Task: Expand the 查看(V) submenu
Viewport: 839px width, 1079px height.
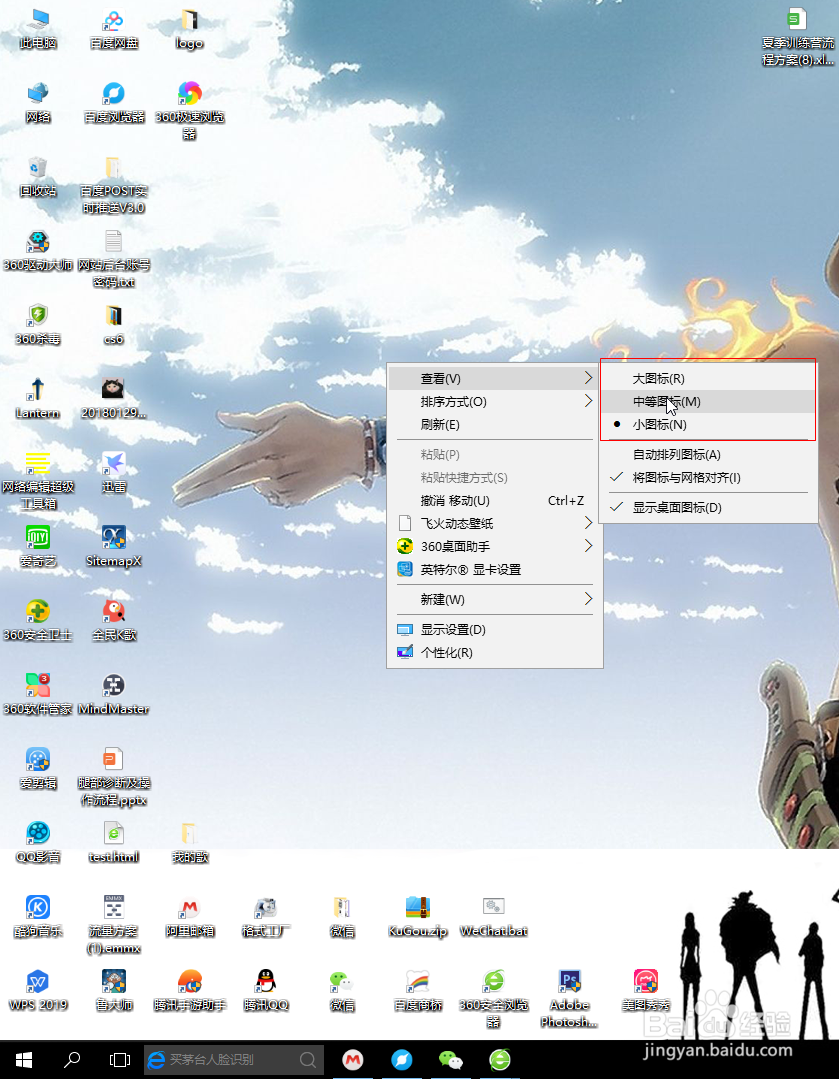Action: tap(495, 378)
